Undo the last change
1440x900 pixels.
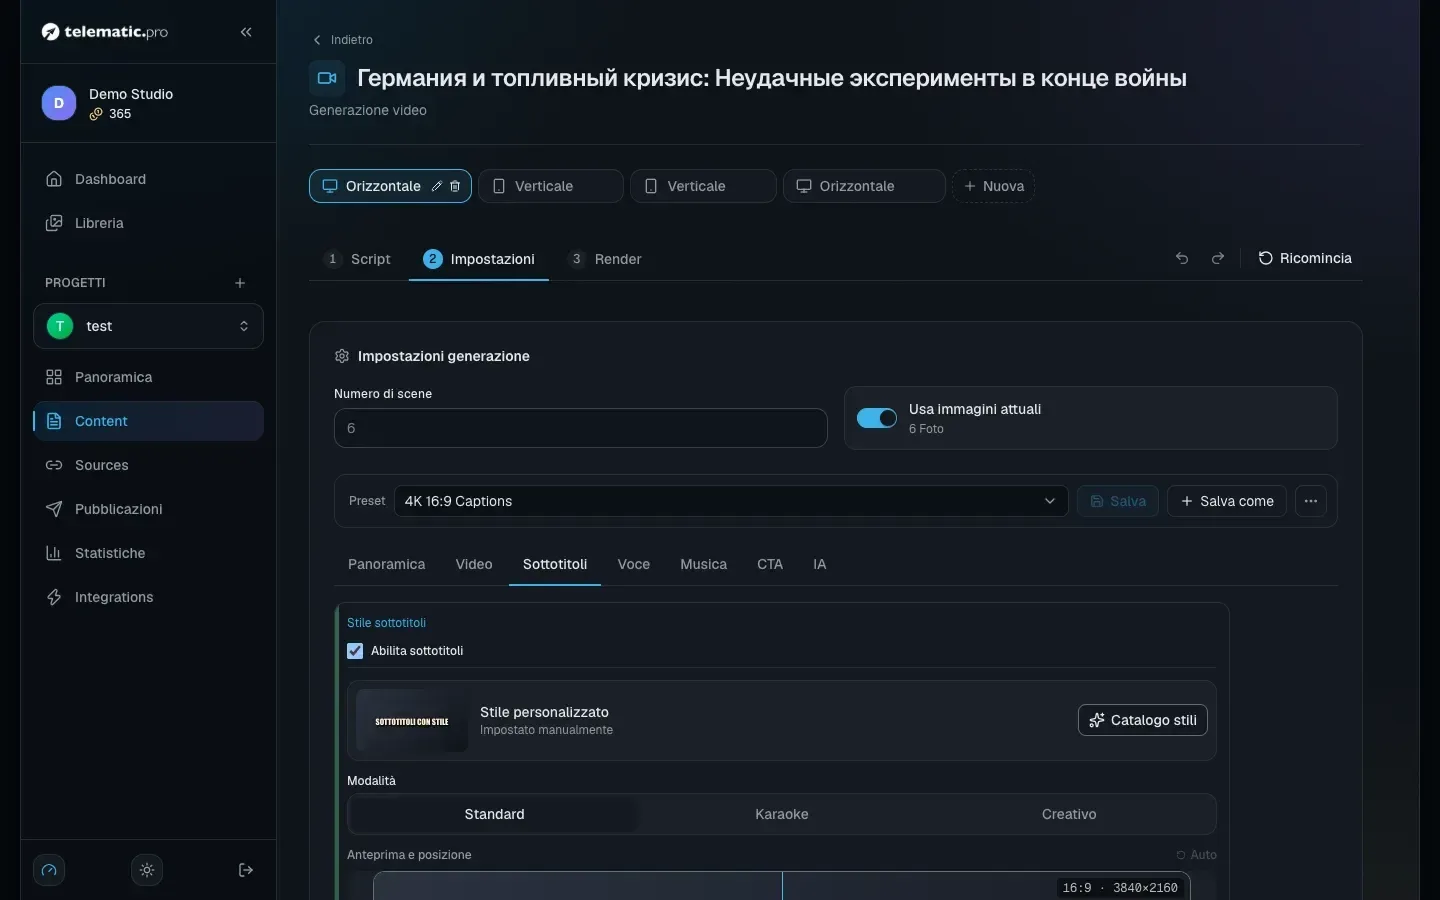pyautogui.click(x=1182, y=258)
